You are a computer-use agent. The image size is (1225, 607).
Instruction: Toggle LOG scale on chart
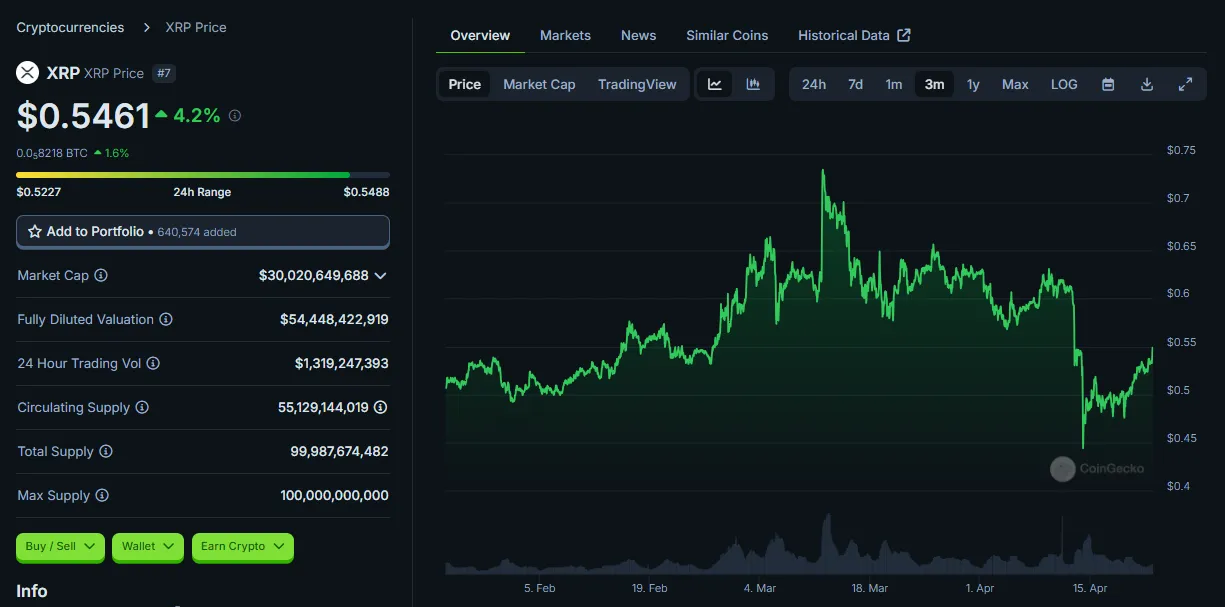pyautogui.click(x=1064, y=84)
